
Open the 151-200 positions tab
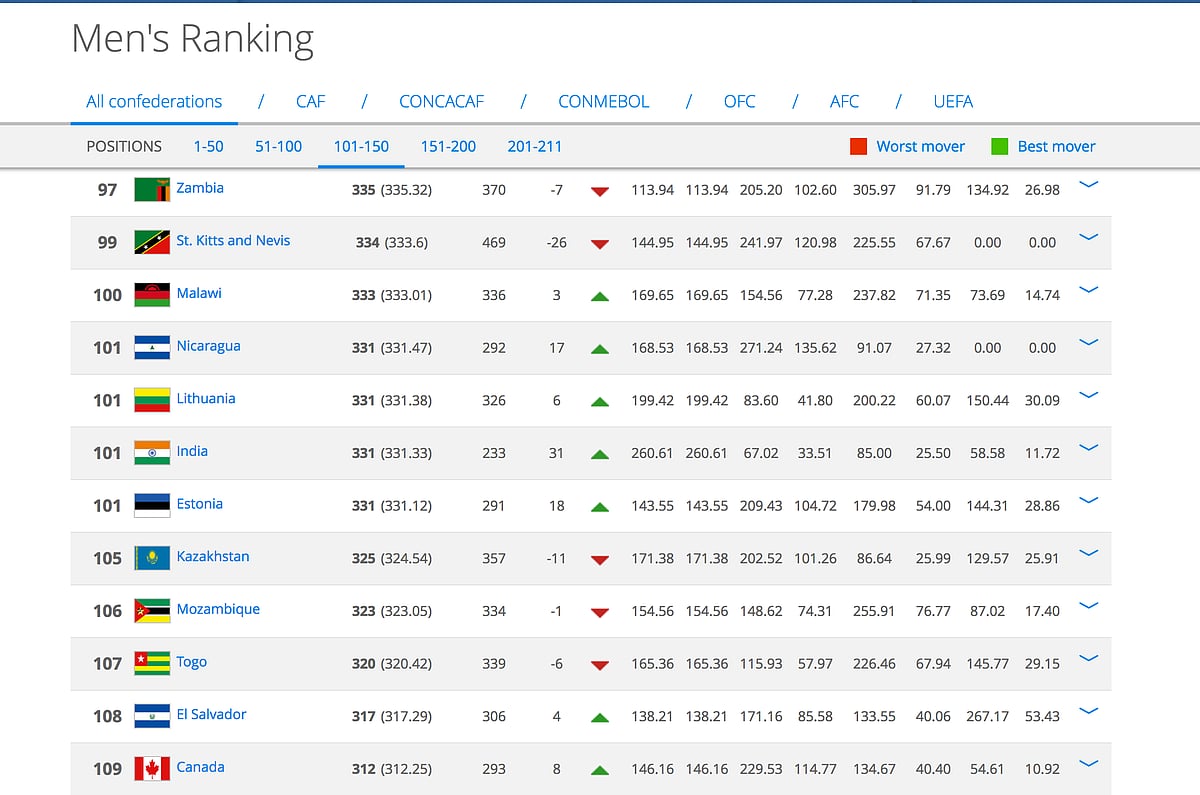[447, 146]
